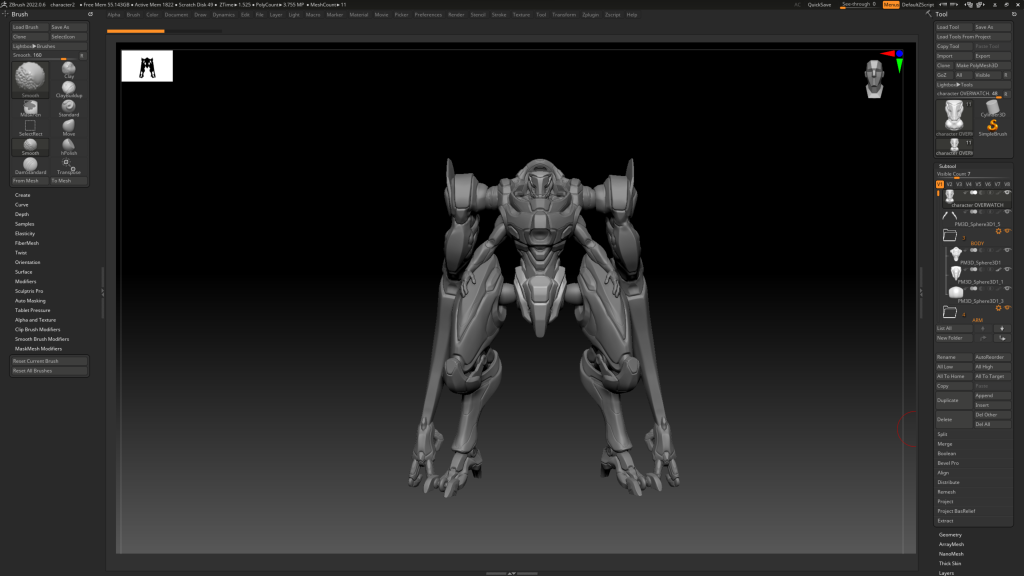
Task: Expand the Tablet Pressure section
Action: point(33,310)
